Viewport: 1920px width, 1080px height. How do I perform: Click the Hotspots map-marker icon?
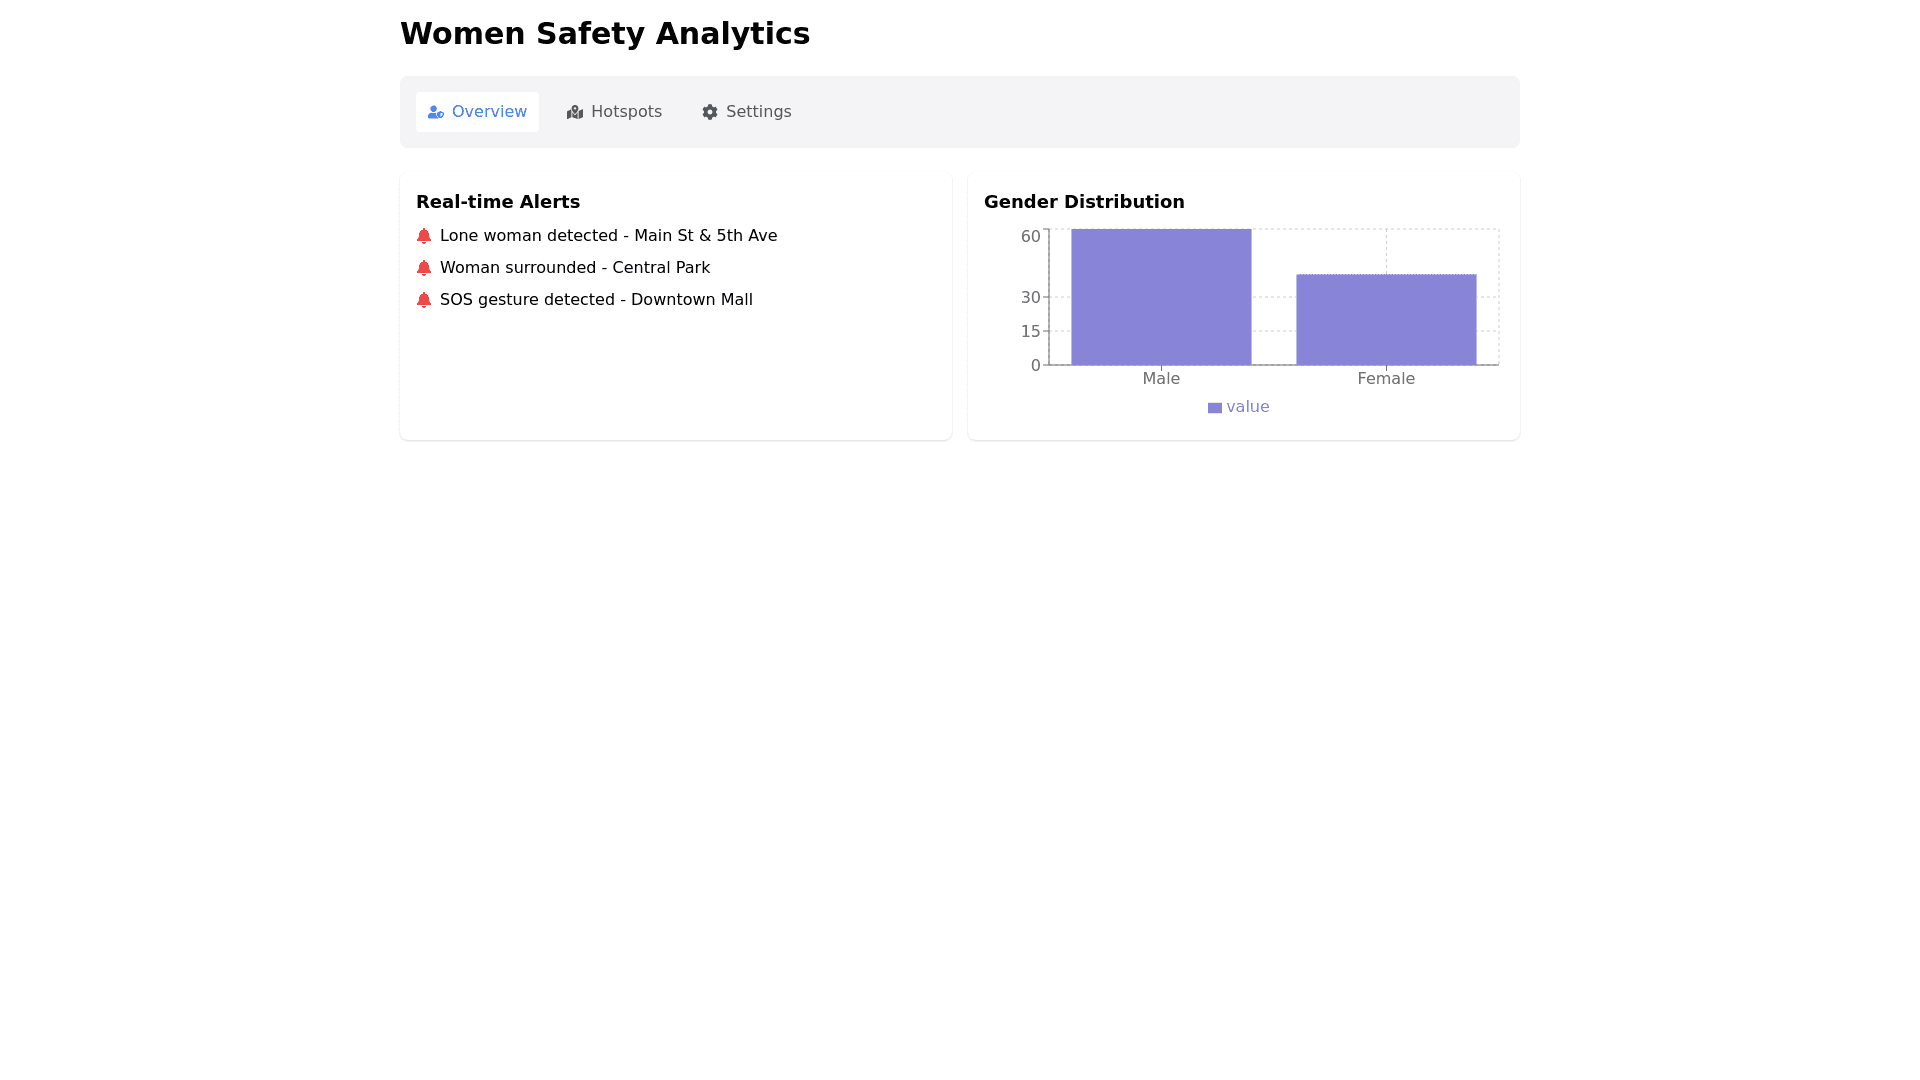click(575, 112)
